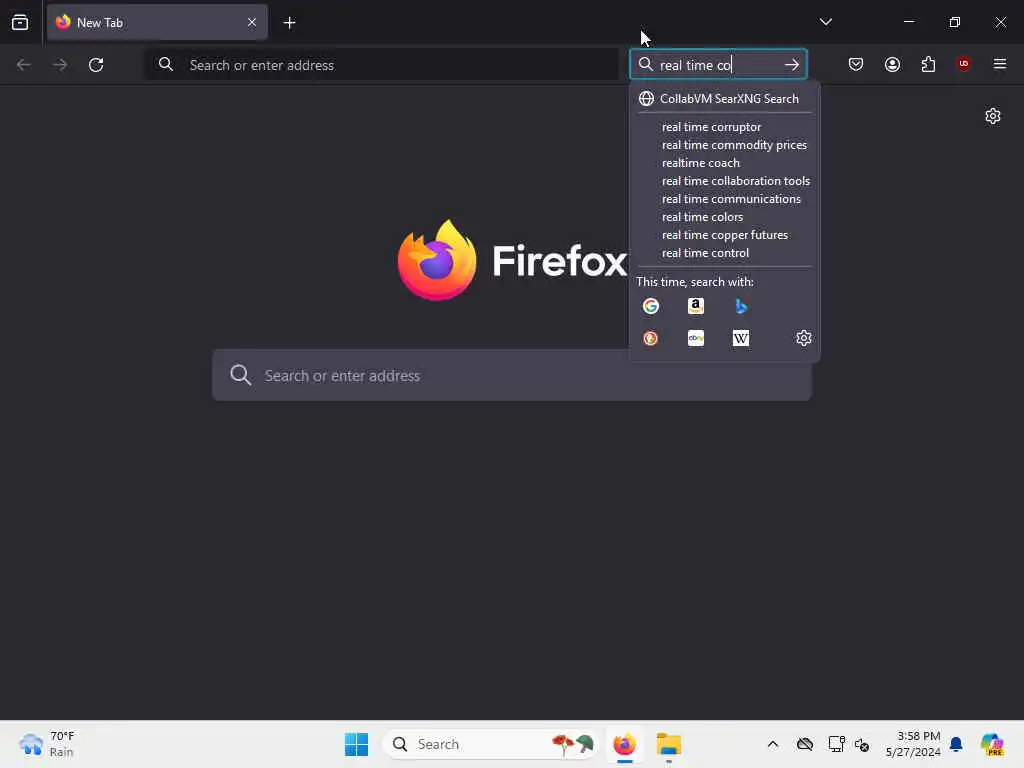Open the Firefox application menu

(1000, 64)
